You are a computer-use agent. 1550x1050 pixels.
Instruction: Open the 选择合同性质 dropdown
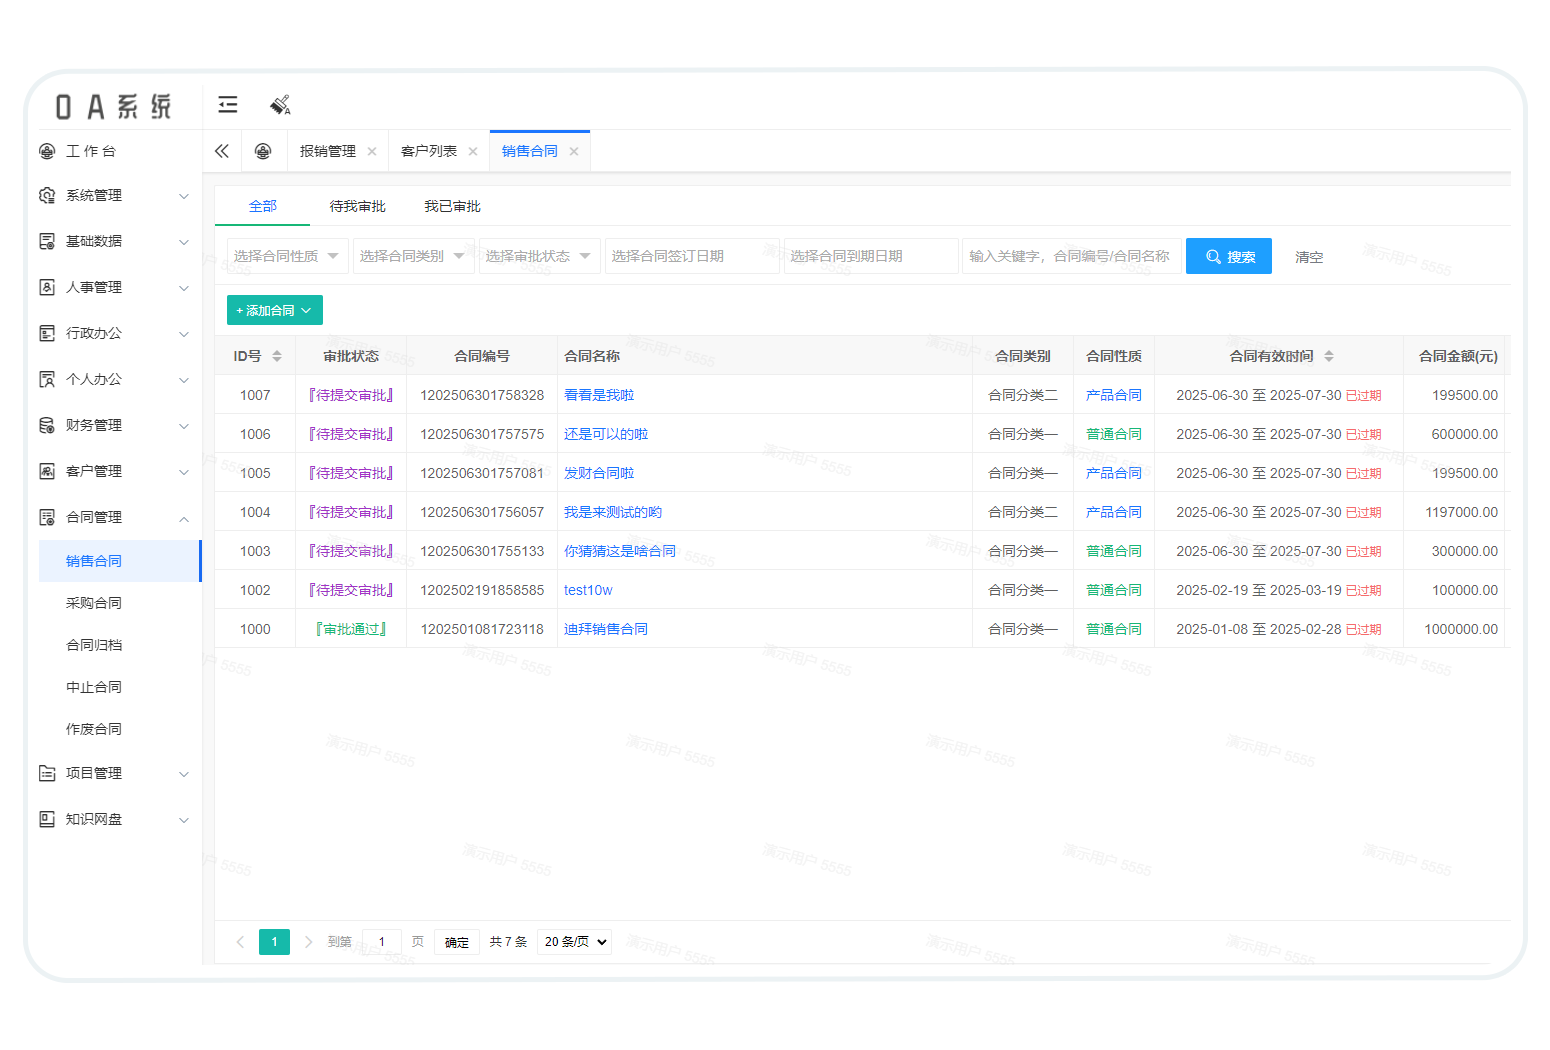[287, 256]
